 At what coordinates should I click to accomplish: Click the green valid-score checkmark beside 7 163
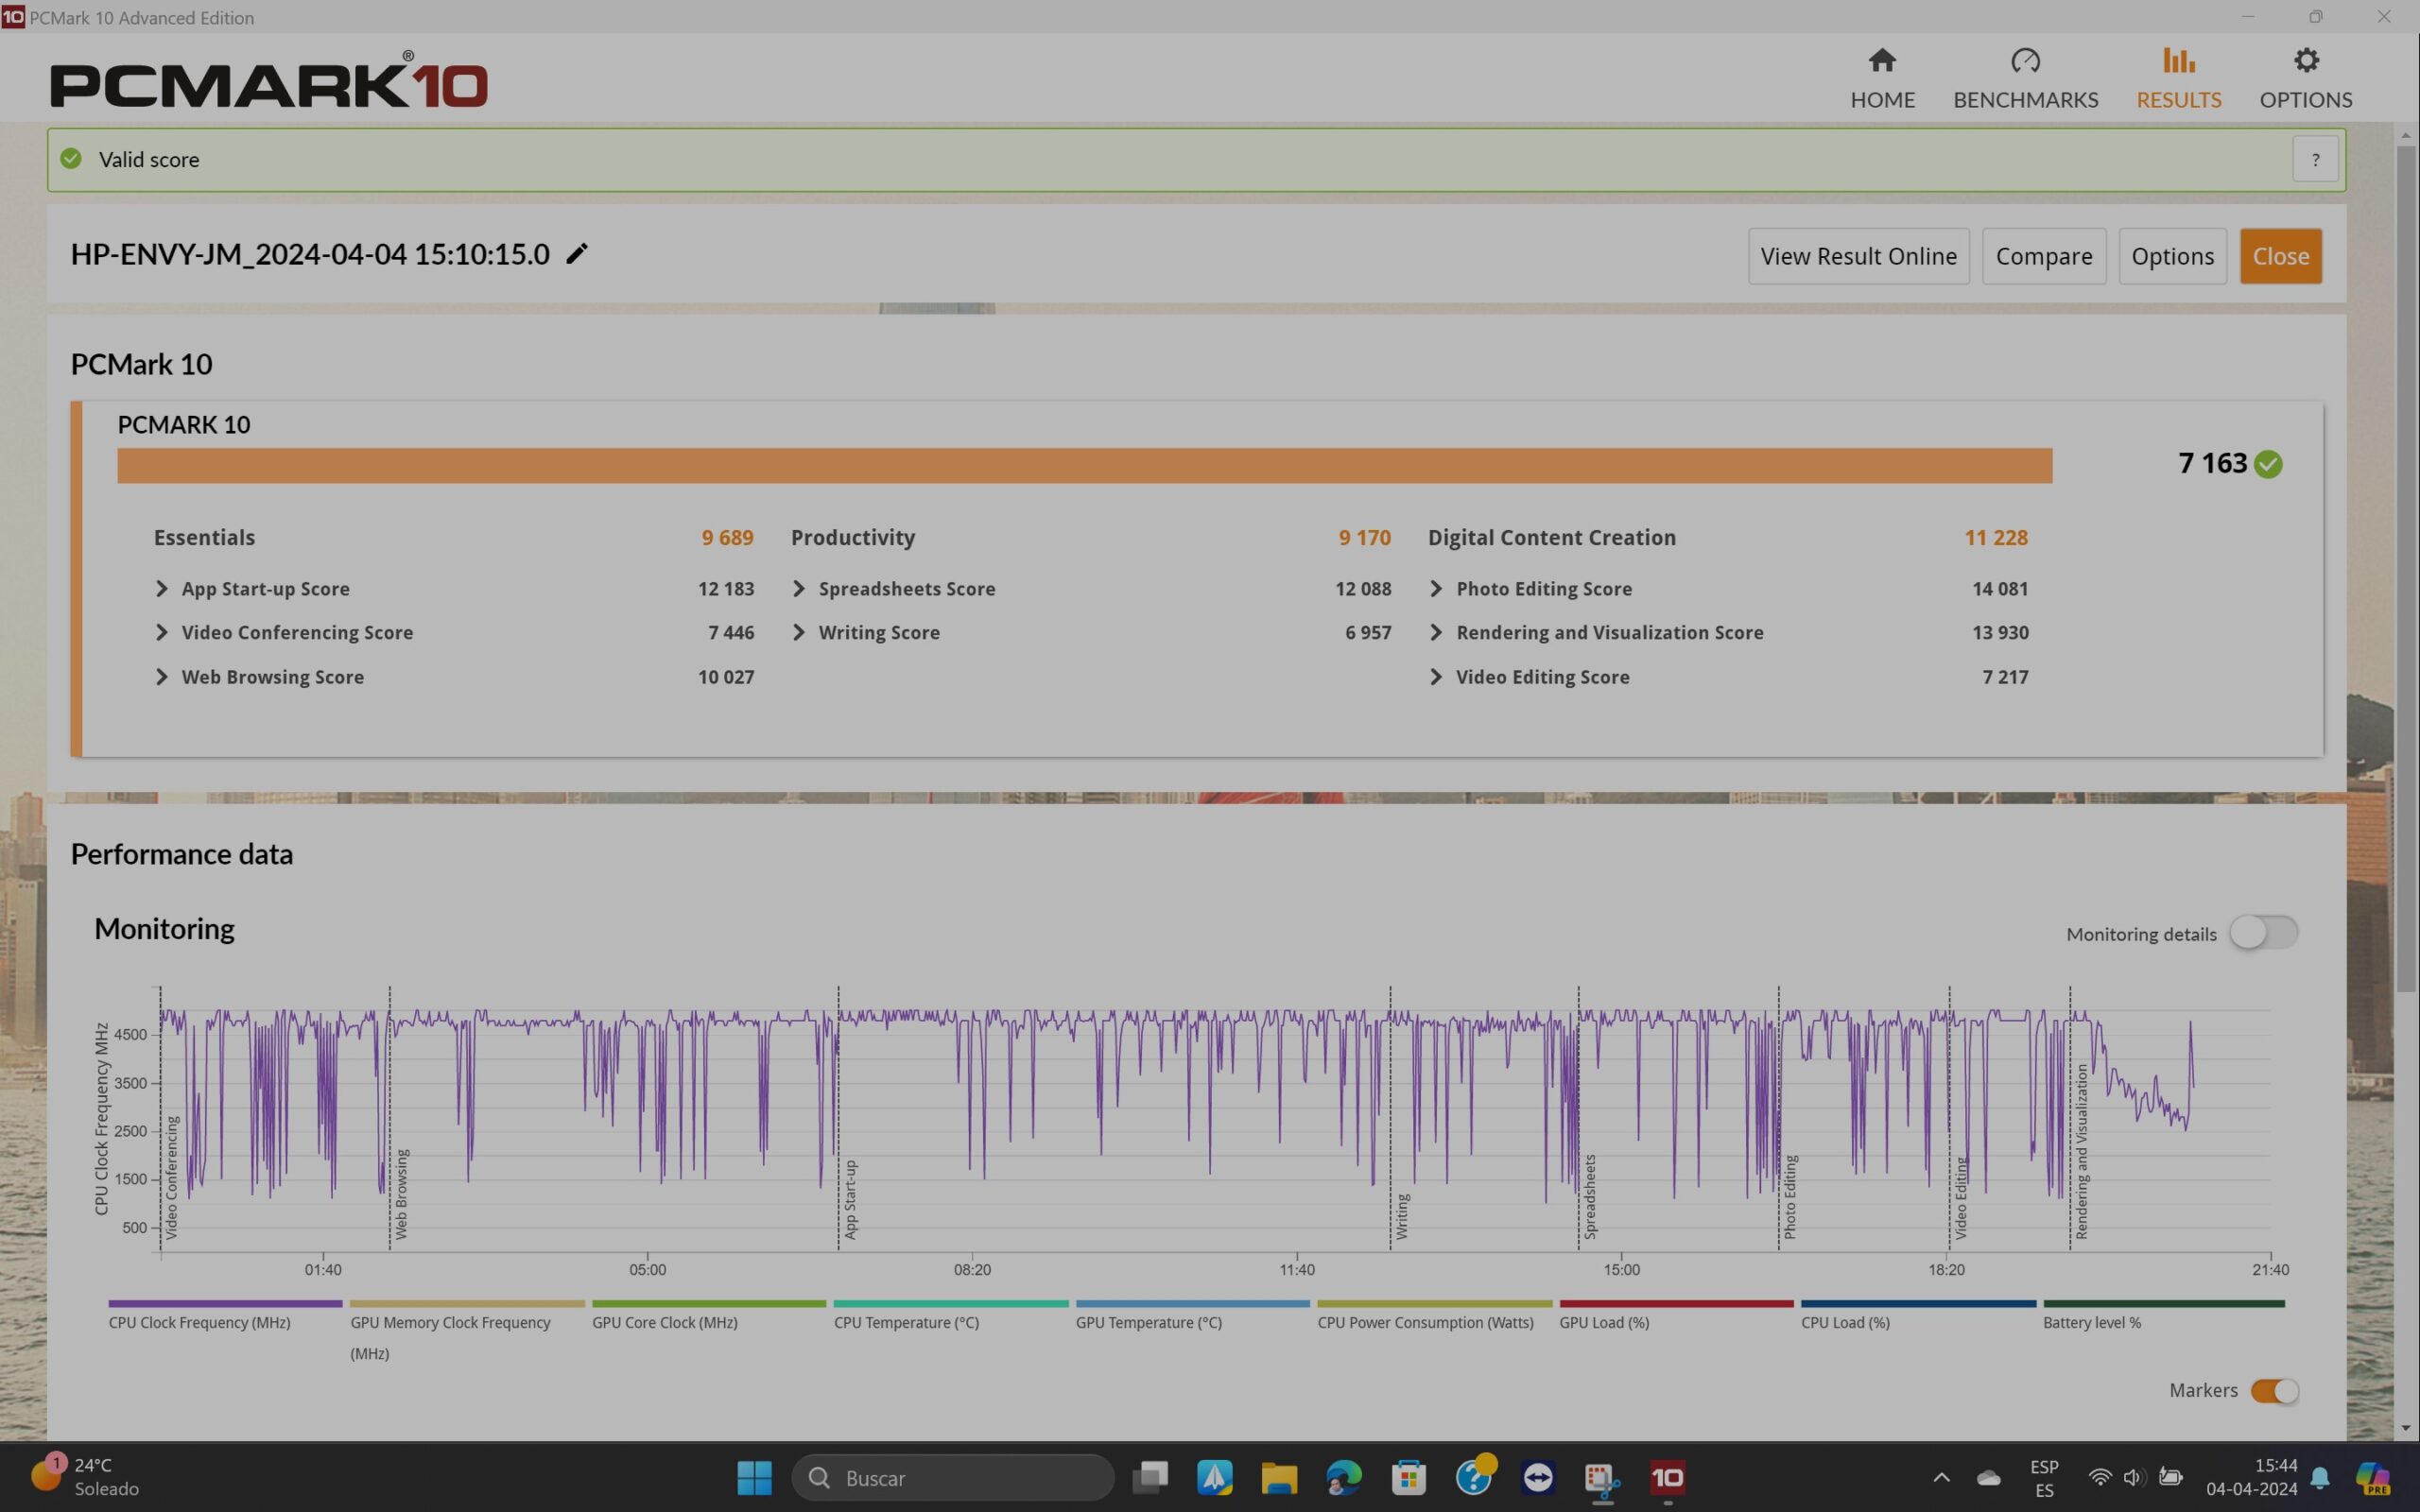tap(2268, 465)
